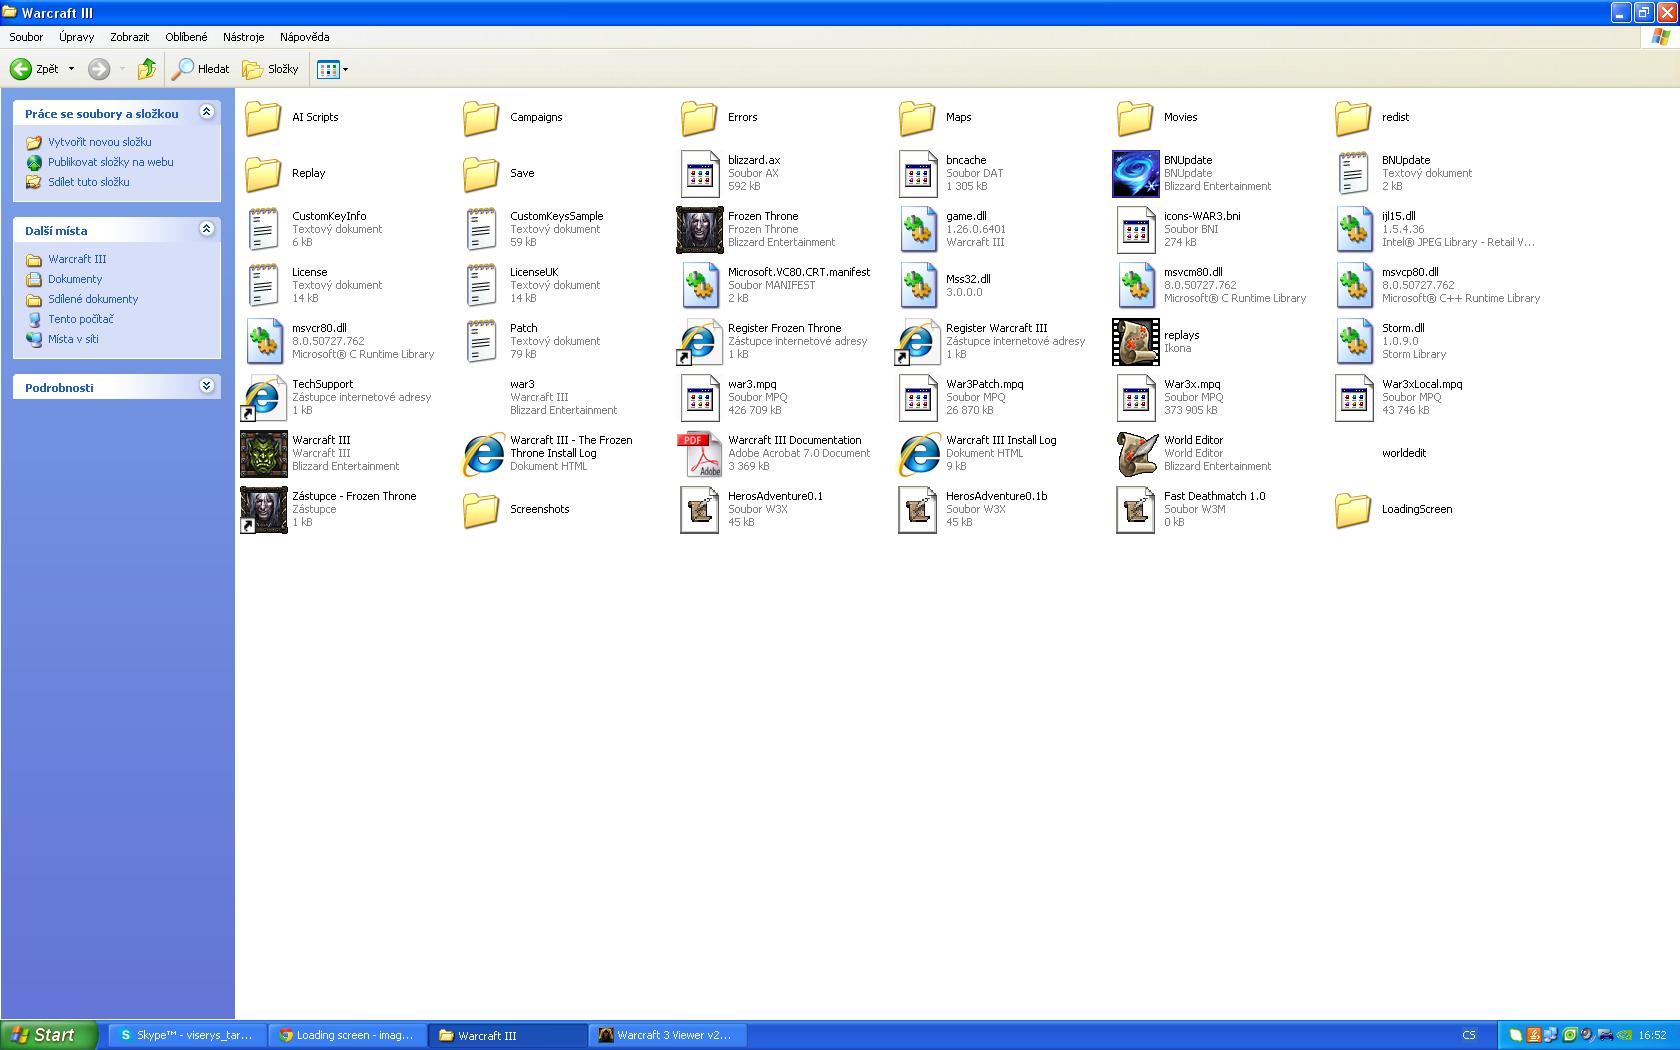Open the Oblíbené menu
1680x1050 pixels.
(x=186, y=37)
